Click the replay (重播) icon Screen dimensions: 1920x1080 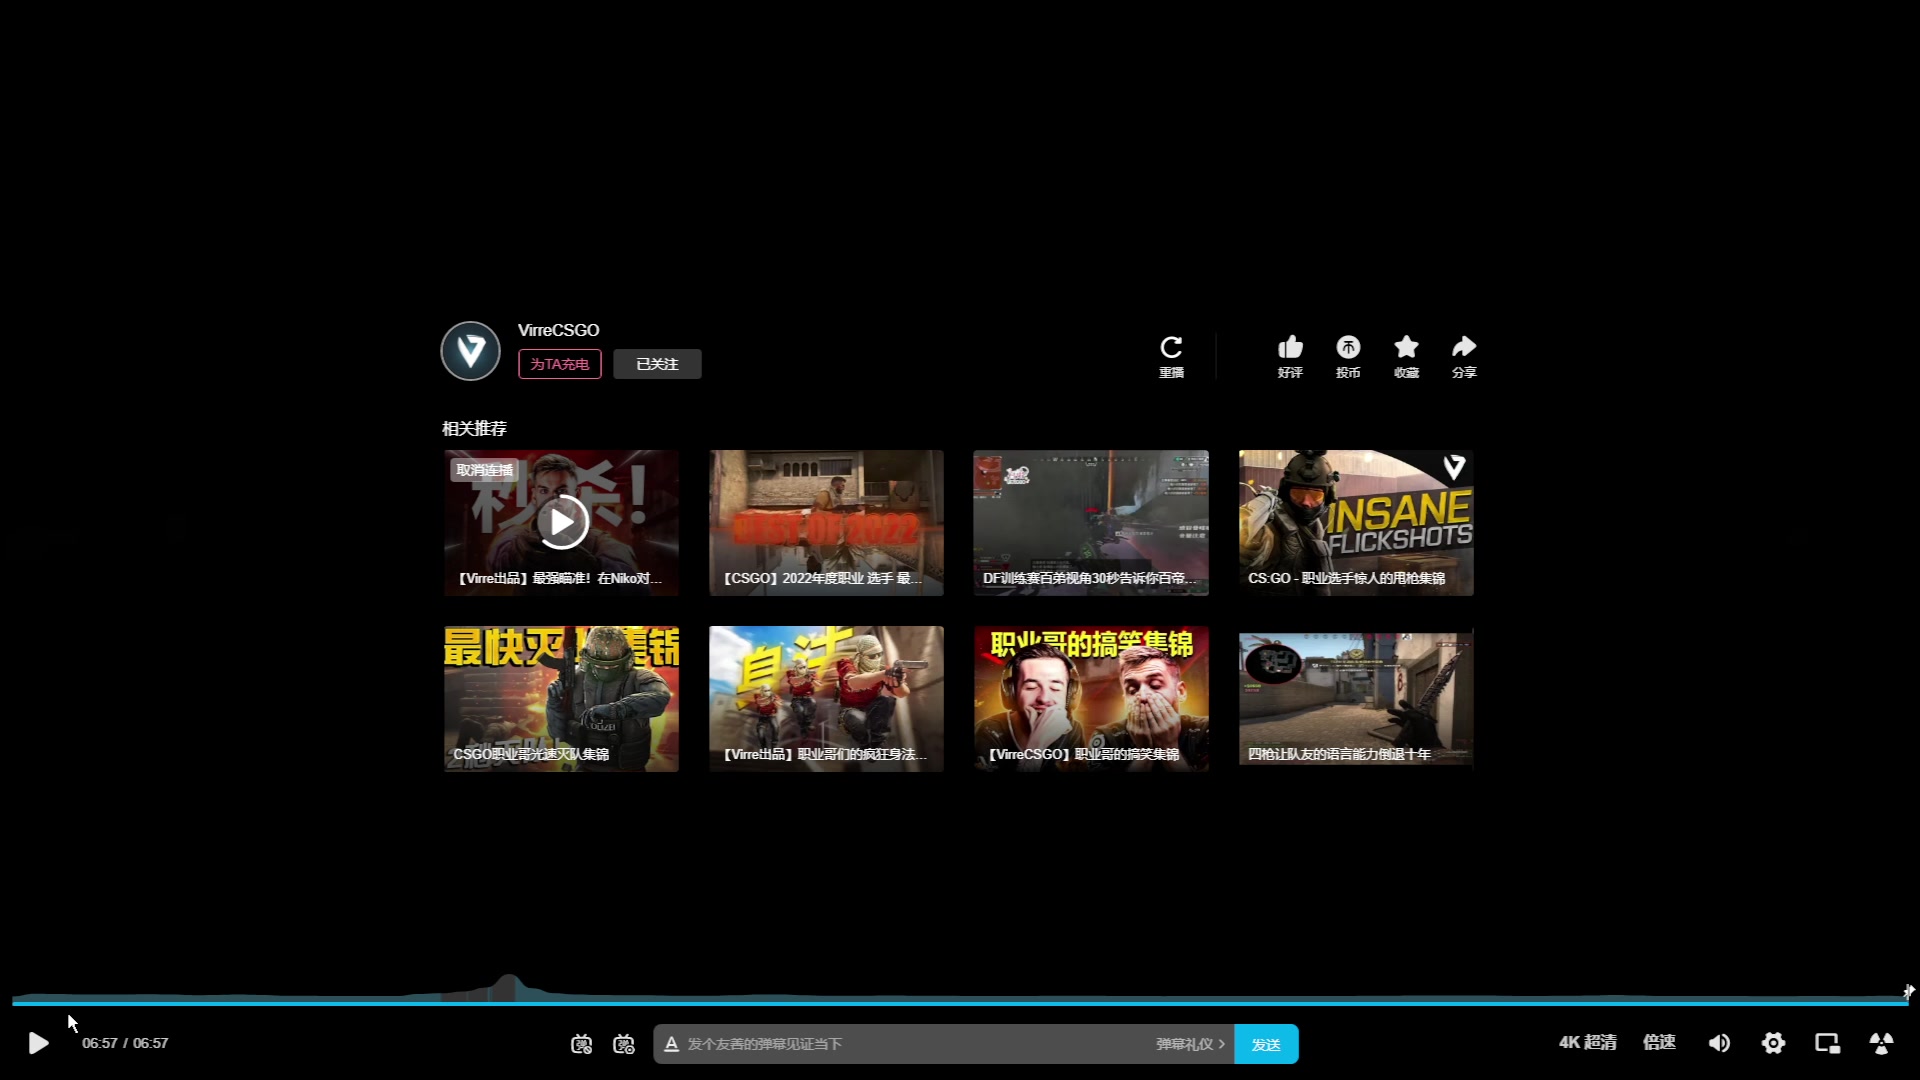[1171, 348]
